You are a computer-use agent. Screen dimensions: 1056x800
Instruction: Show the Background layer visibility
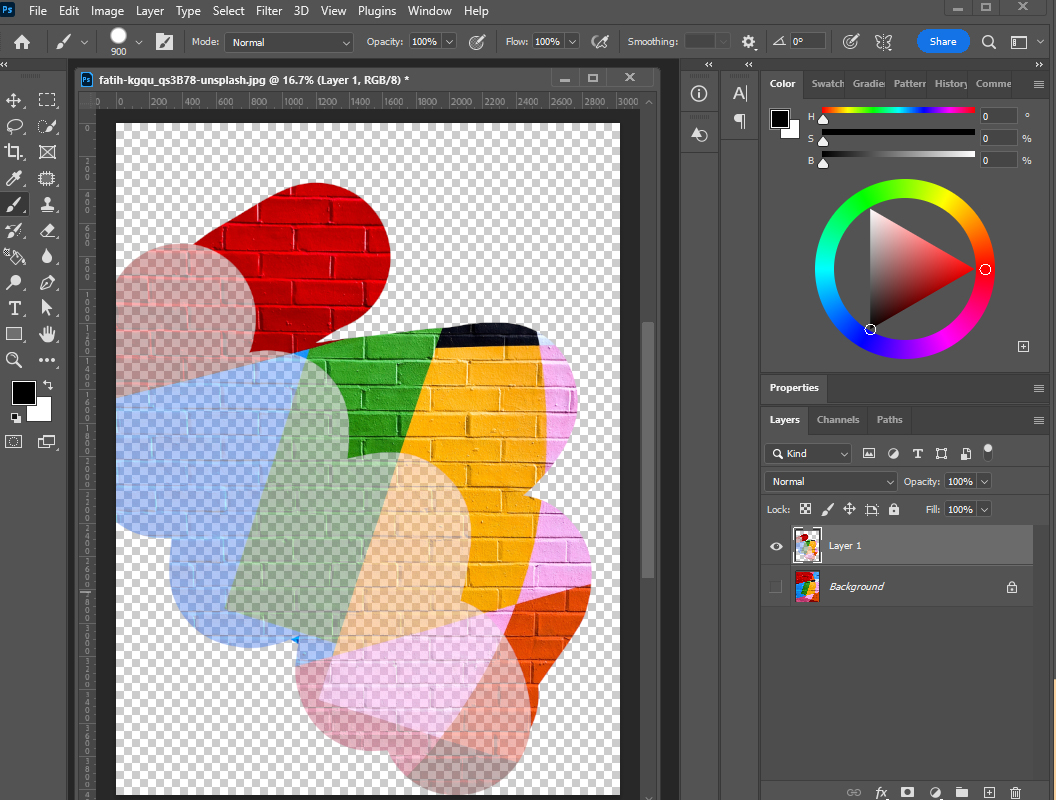776,587
